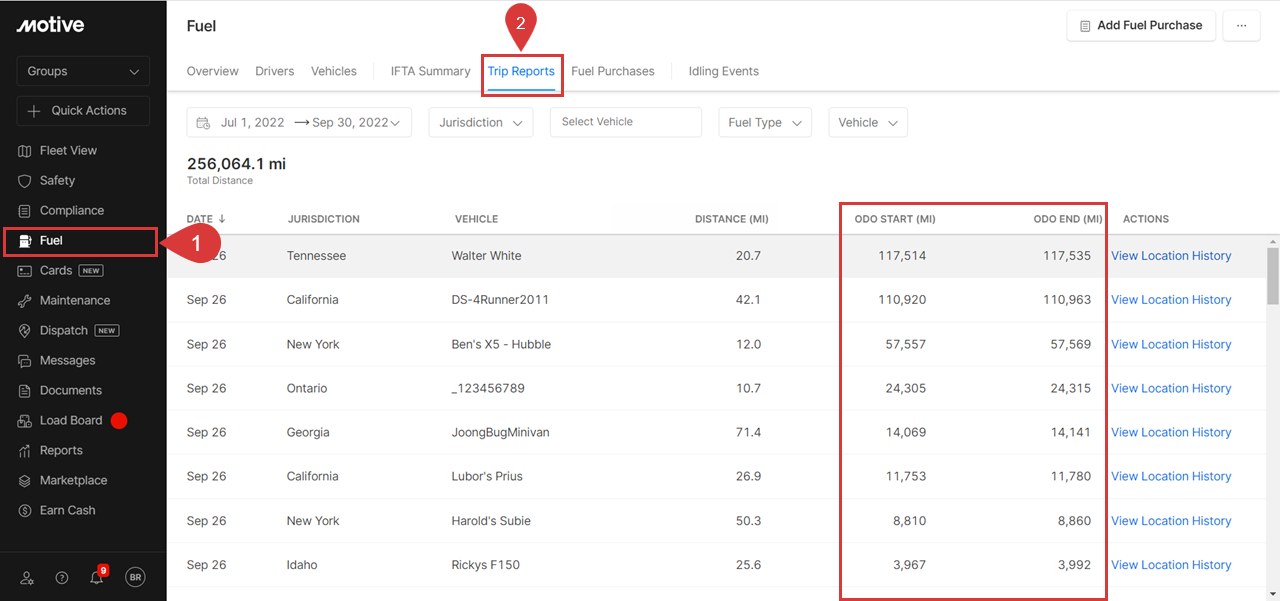The image size is (1280, 601).
Task: Click the 117,514 odometer start value
Action: pyautogui.click(x=902, y=256)
